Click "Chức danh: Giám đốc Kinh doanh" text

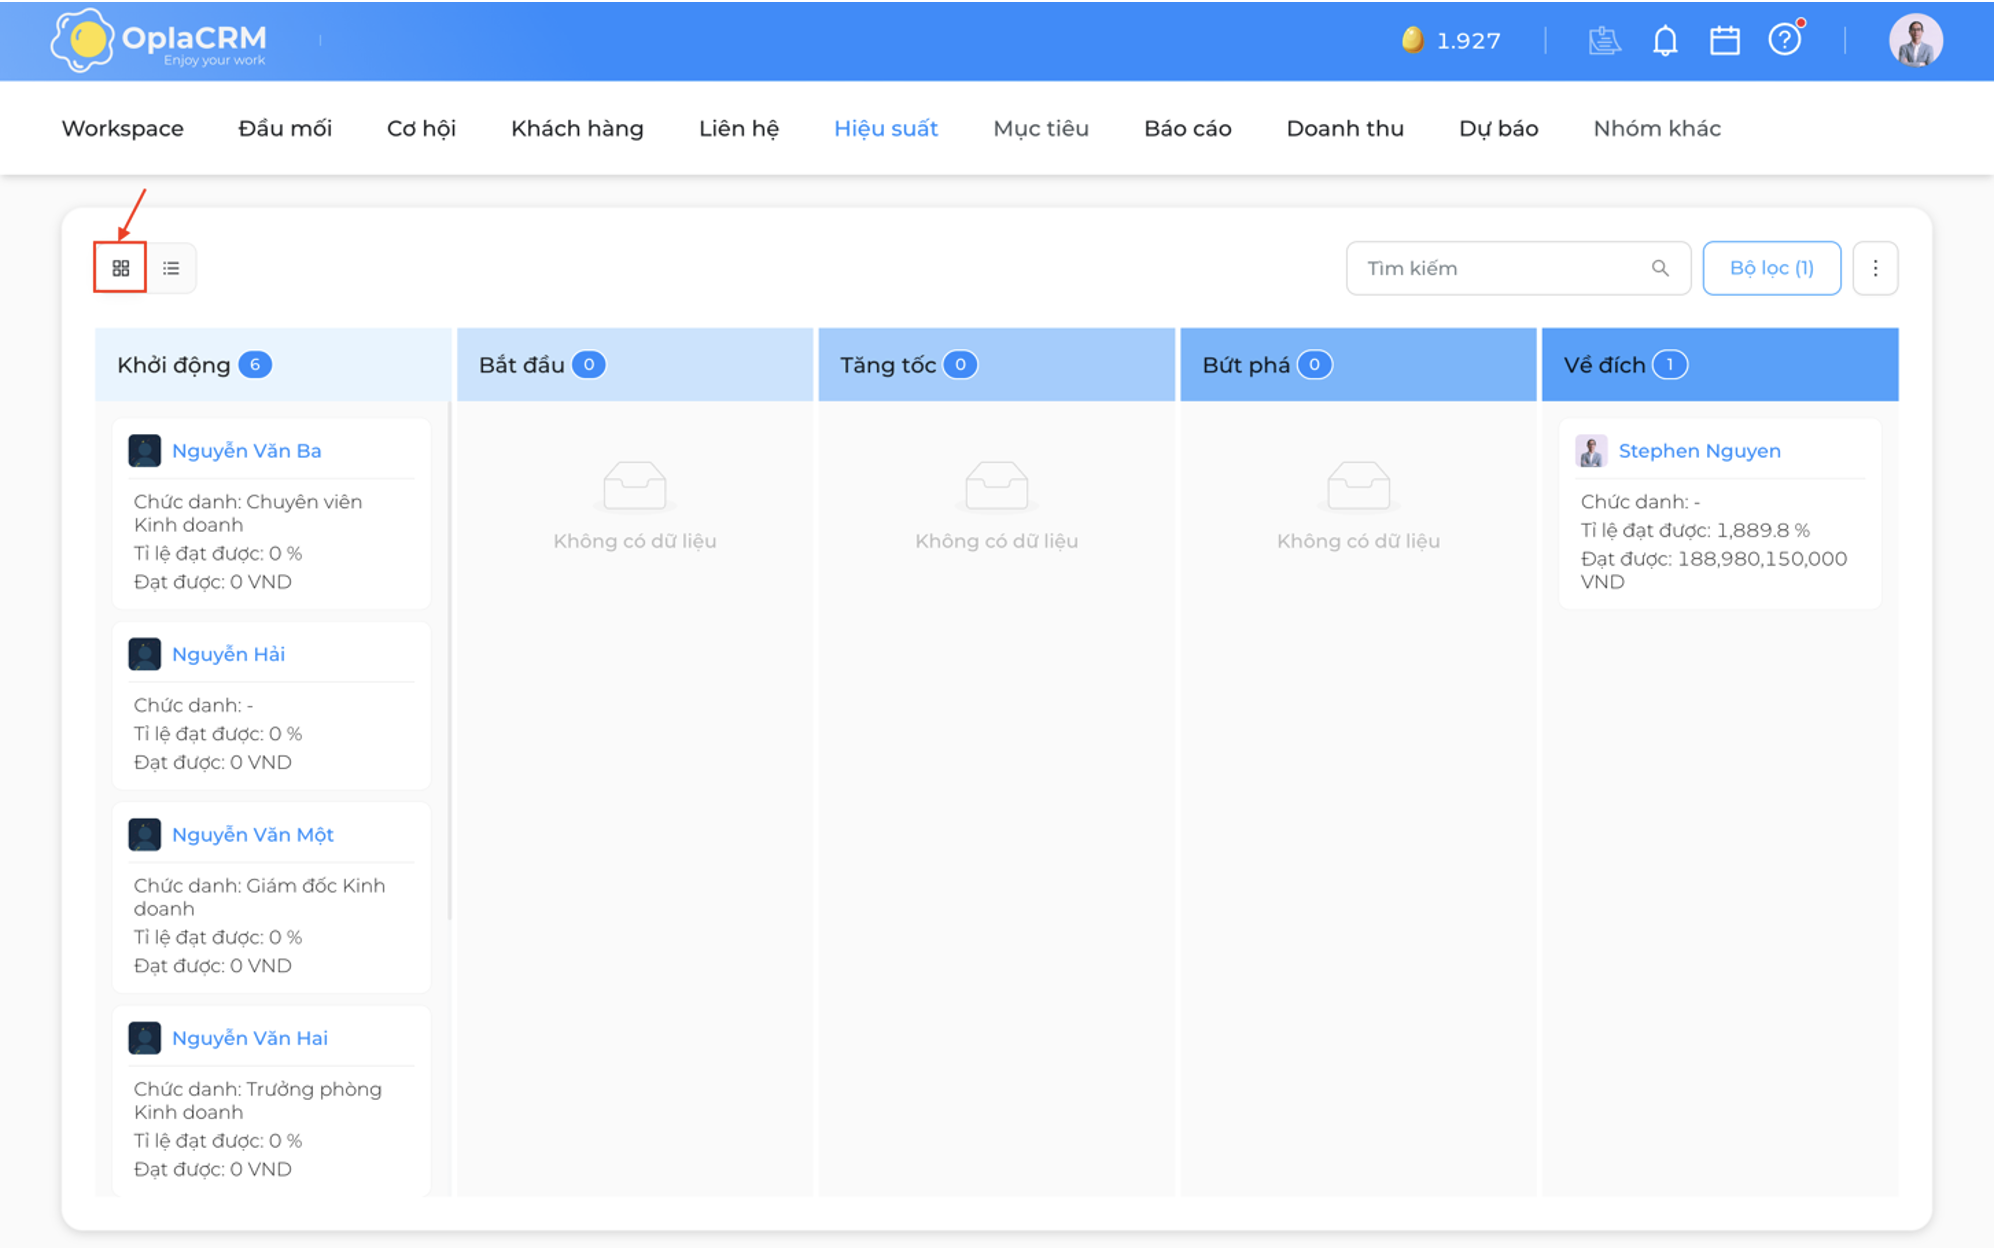[259, 897]
